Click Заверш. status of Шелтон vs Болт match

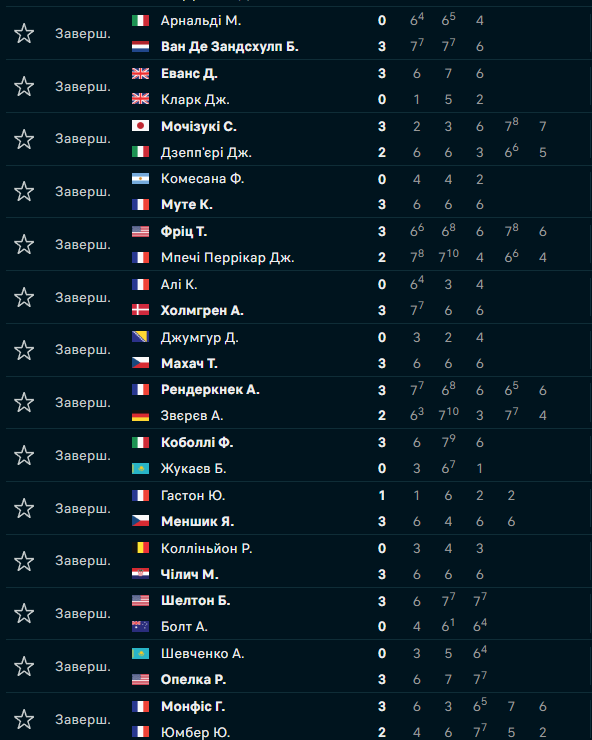coord(83,614)
